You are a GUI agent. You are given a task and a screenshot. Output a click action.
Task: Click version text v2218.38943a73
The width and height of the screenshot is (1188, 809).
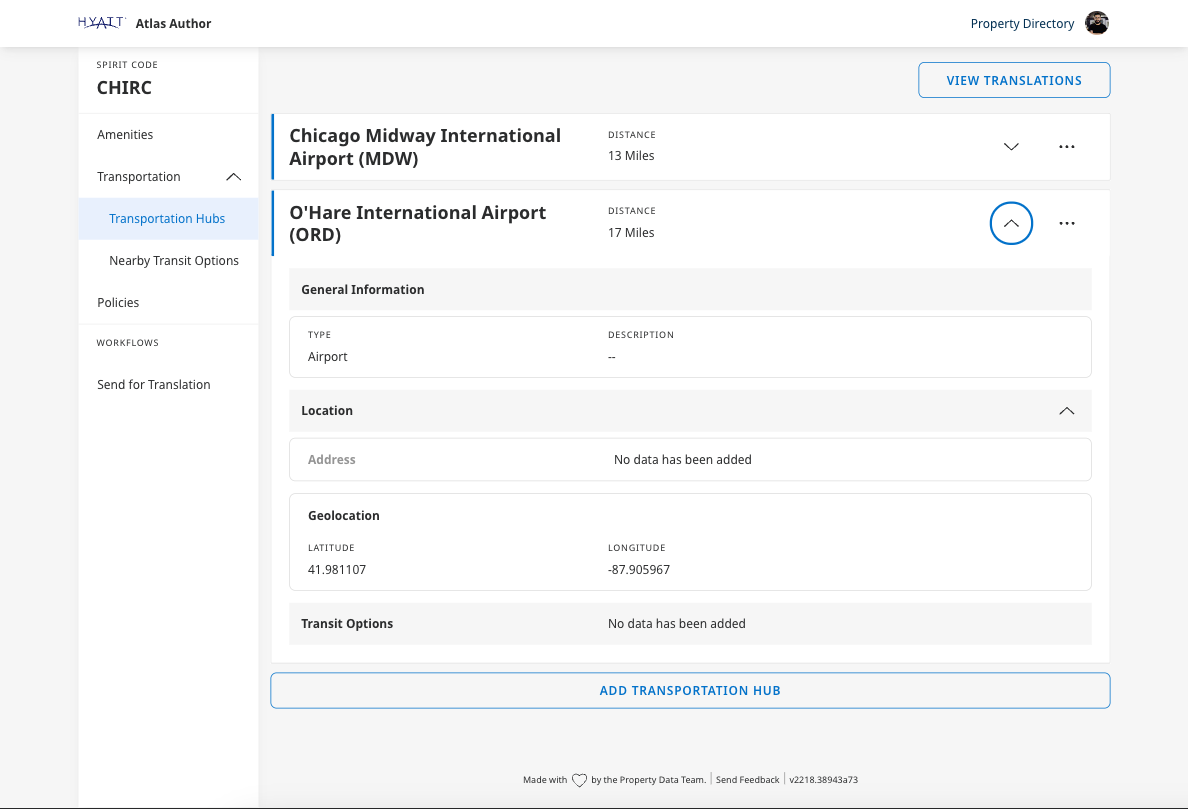pyautogui.click(x=824, y=779)
